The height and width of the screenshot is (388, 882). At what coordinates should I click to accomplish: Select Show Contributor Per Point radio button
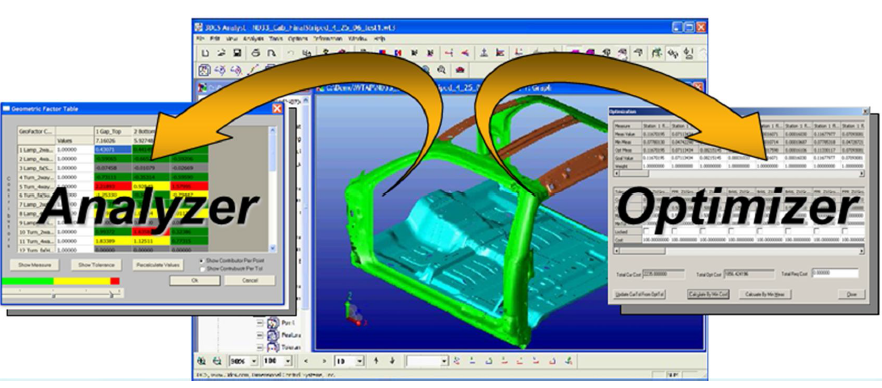coord(202,261)
